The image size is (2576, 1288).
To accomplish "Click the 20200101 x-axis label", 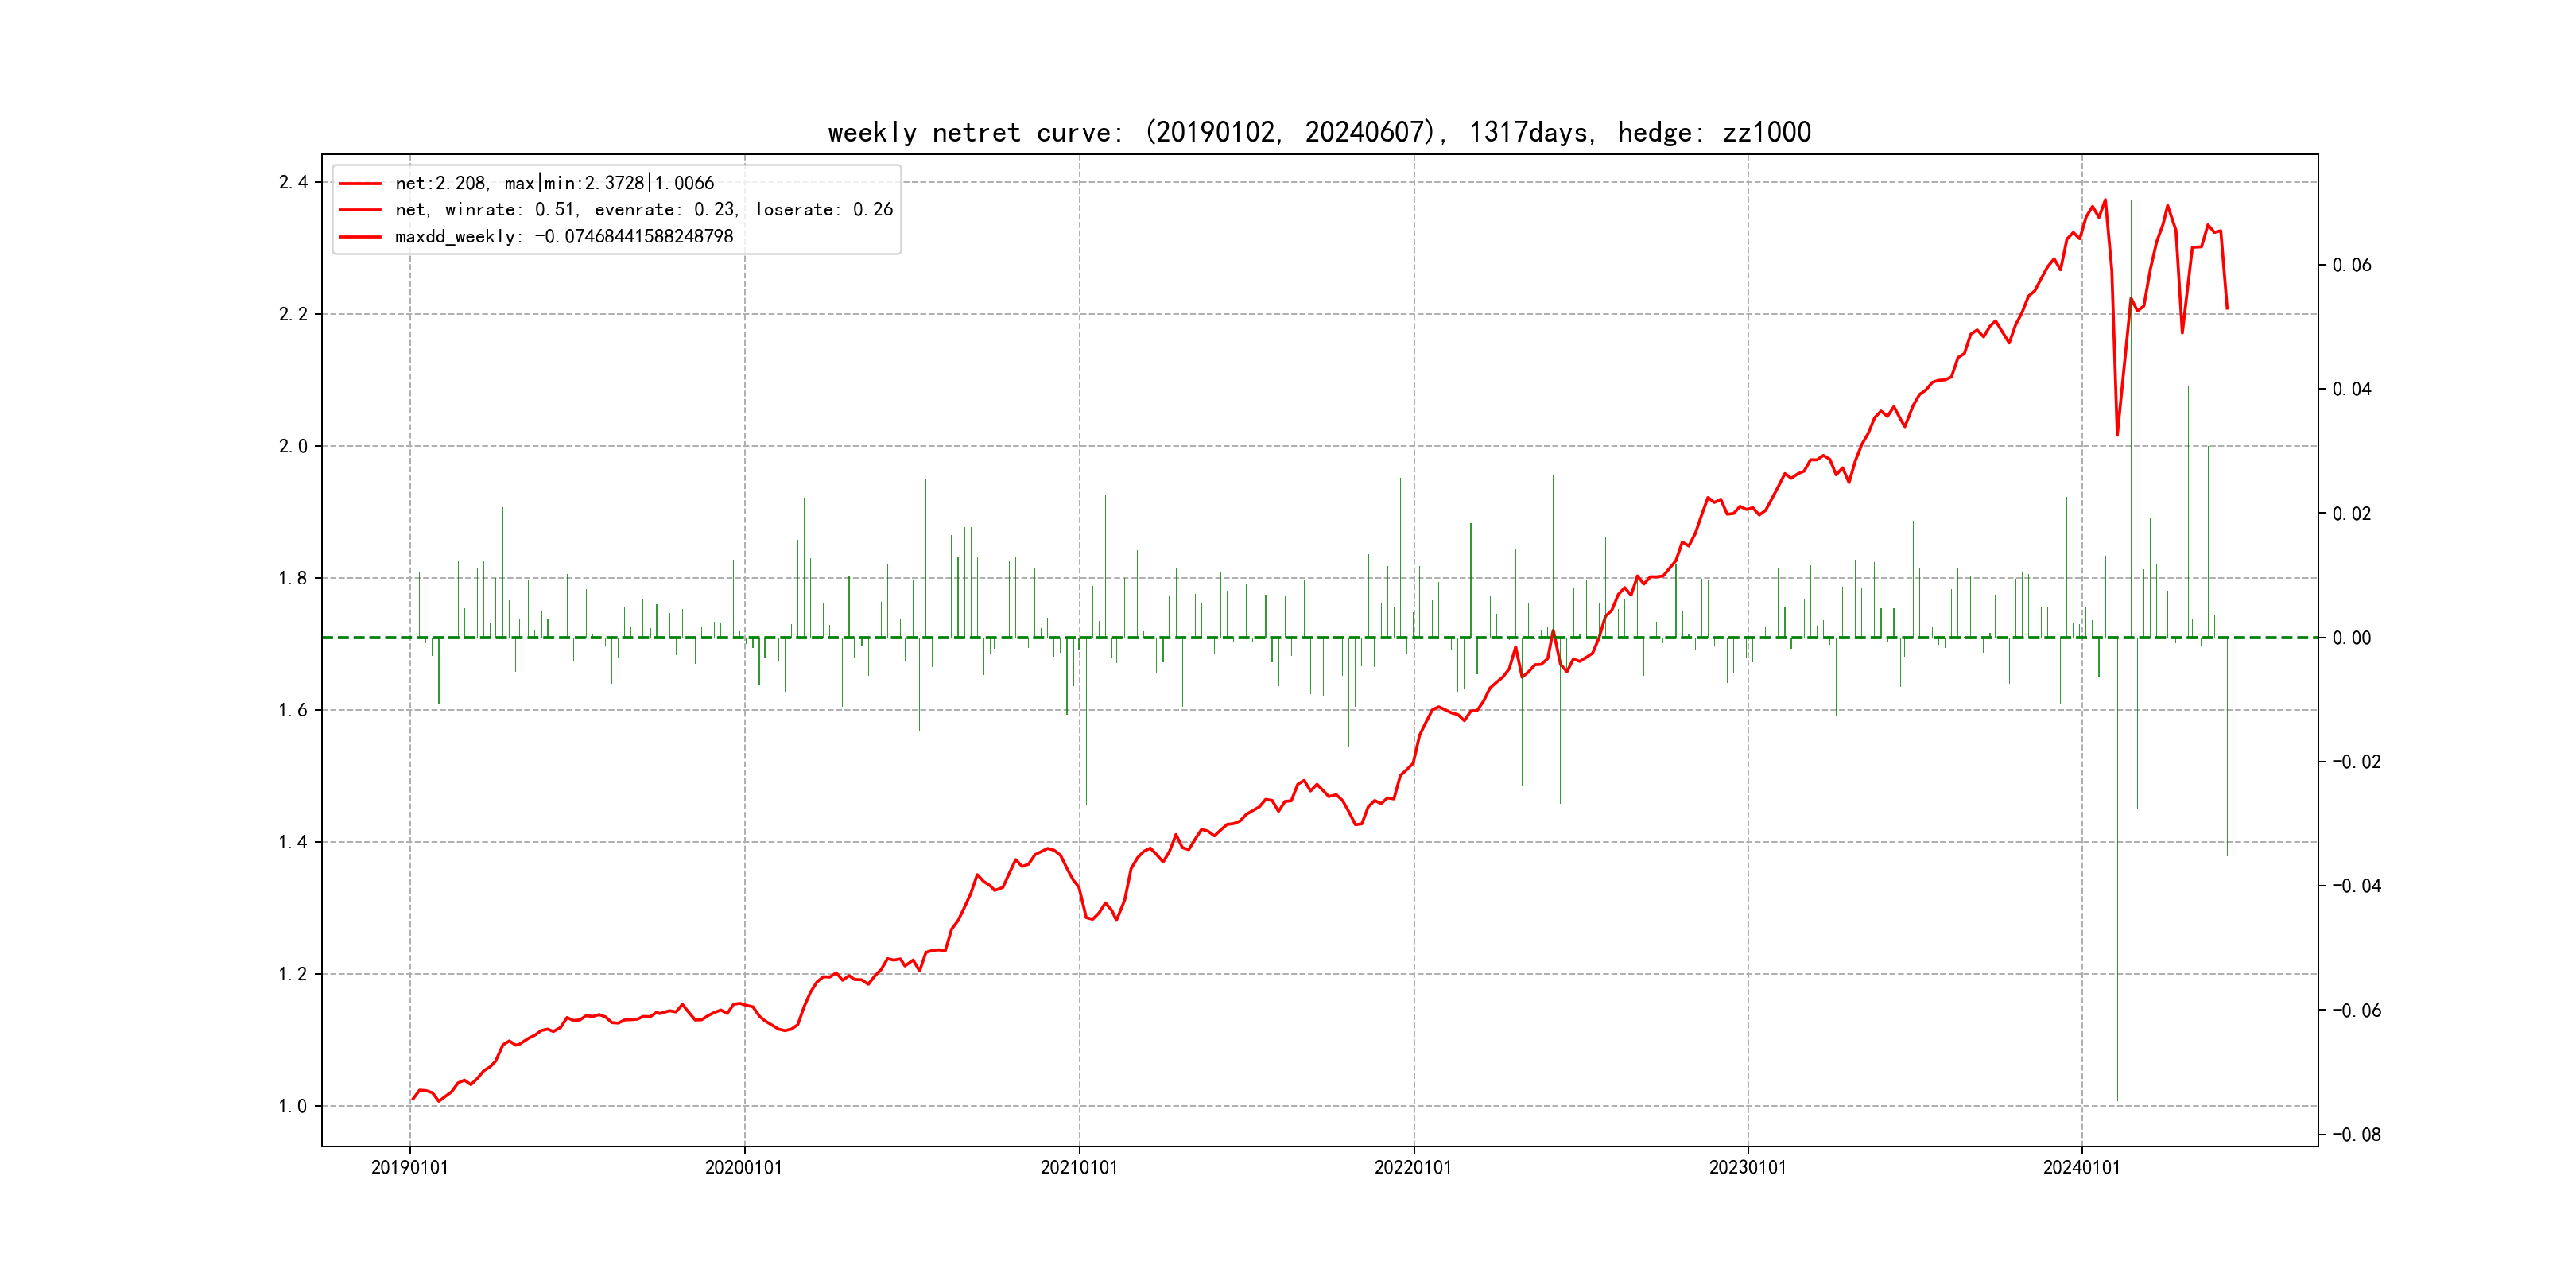I will 743,1167.
